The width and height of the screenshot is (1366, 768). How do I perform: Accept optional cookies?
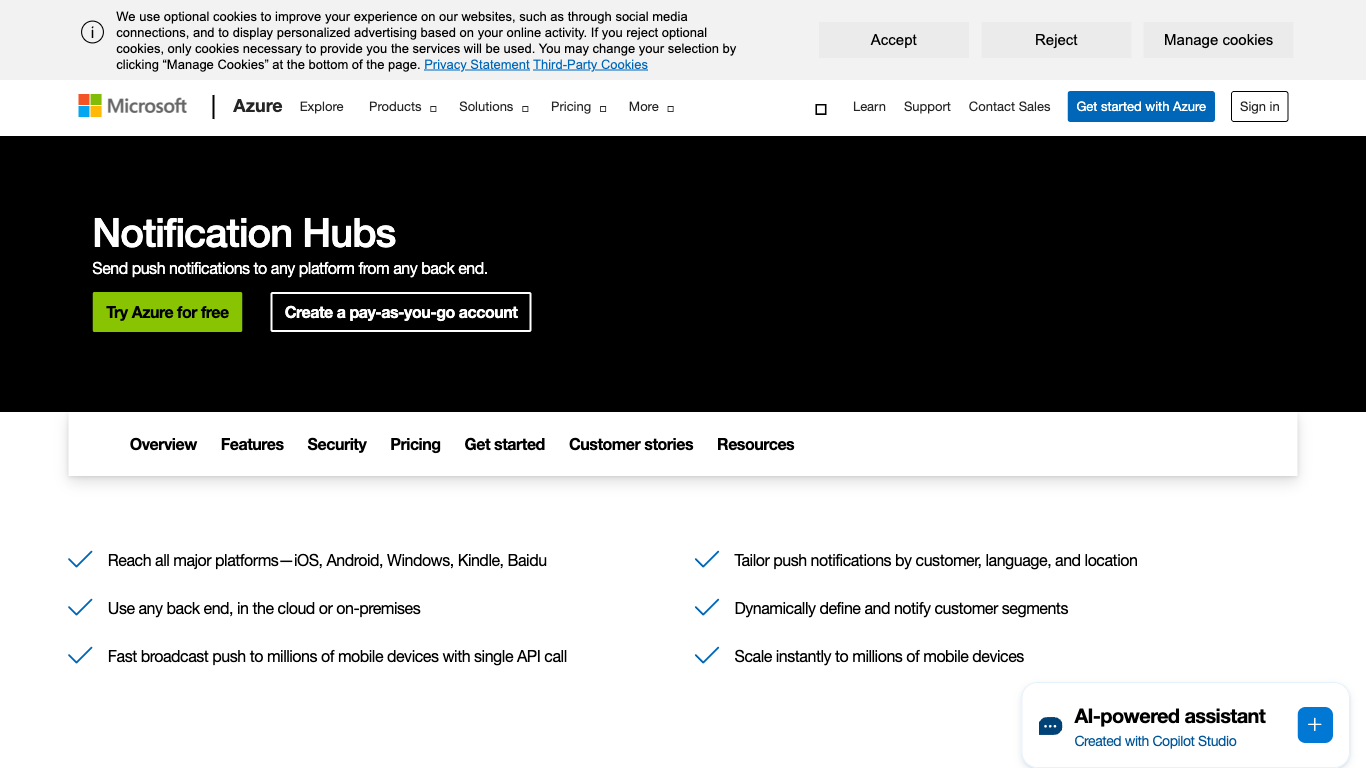tap(894, 40)
